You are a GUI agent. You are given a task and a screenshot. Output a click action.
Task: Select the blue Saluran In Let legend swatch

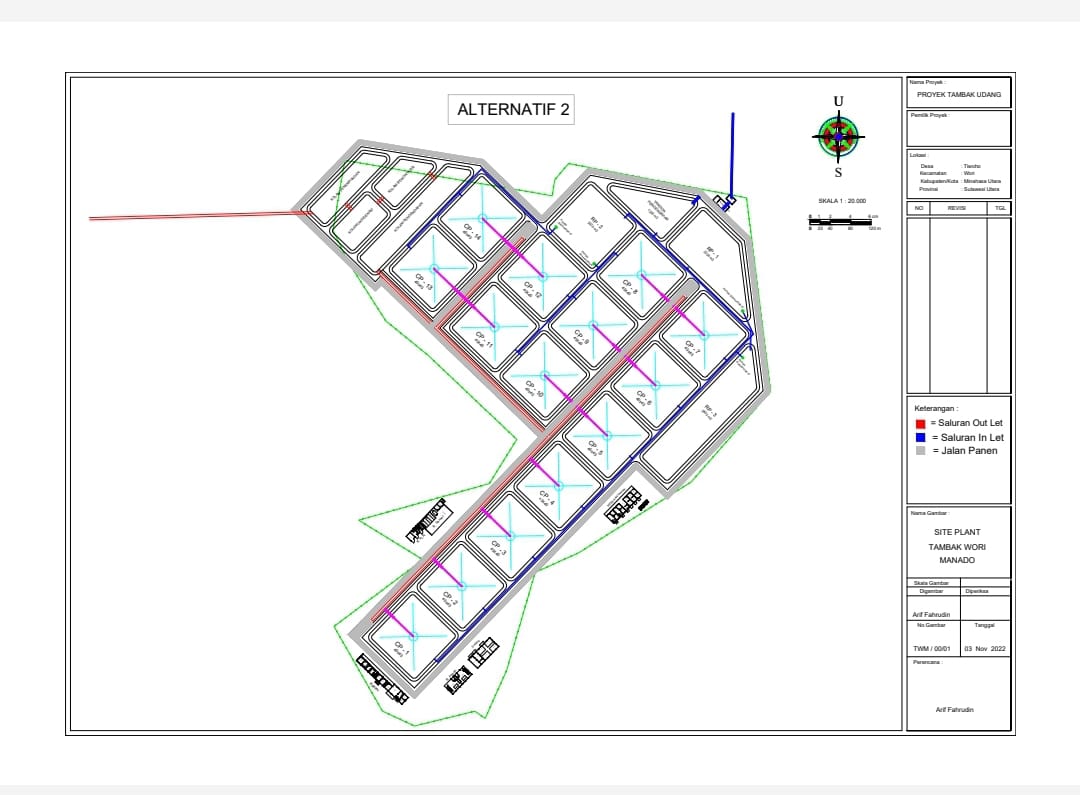pyautogui.click(x=920, y=438)
